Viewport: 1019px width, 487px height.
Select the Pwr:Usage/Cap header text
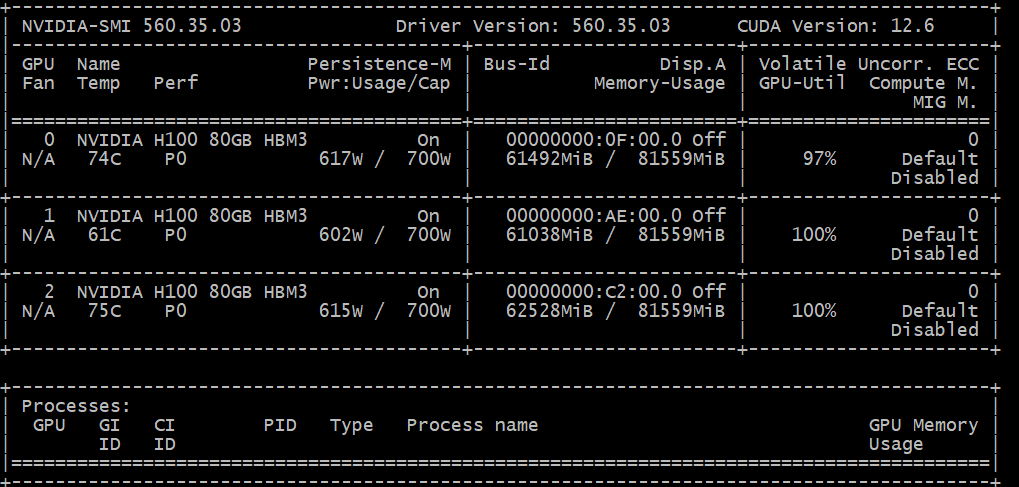(x=379, y=83)
